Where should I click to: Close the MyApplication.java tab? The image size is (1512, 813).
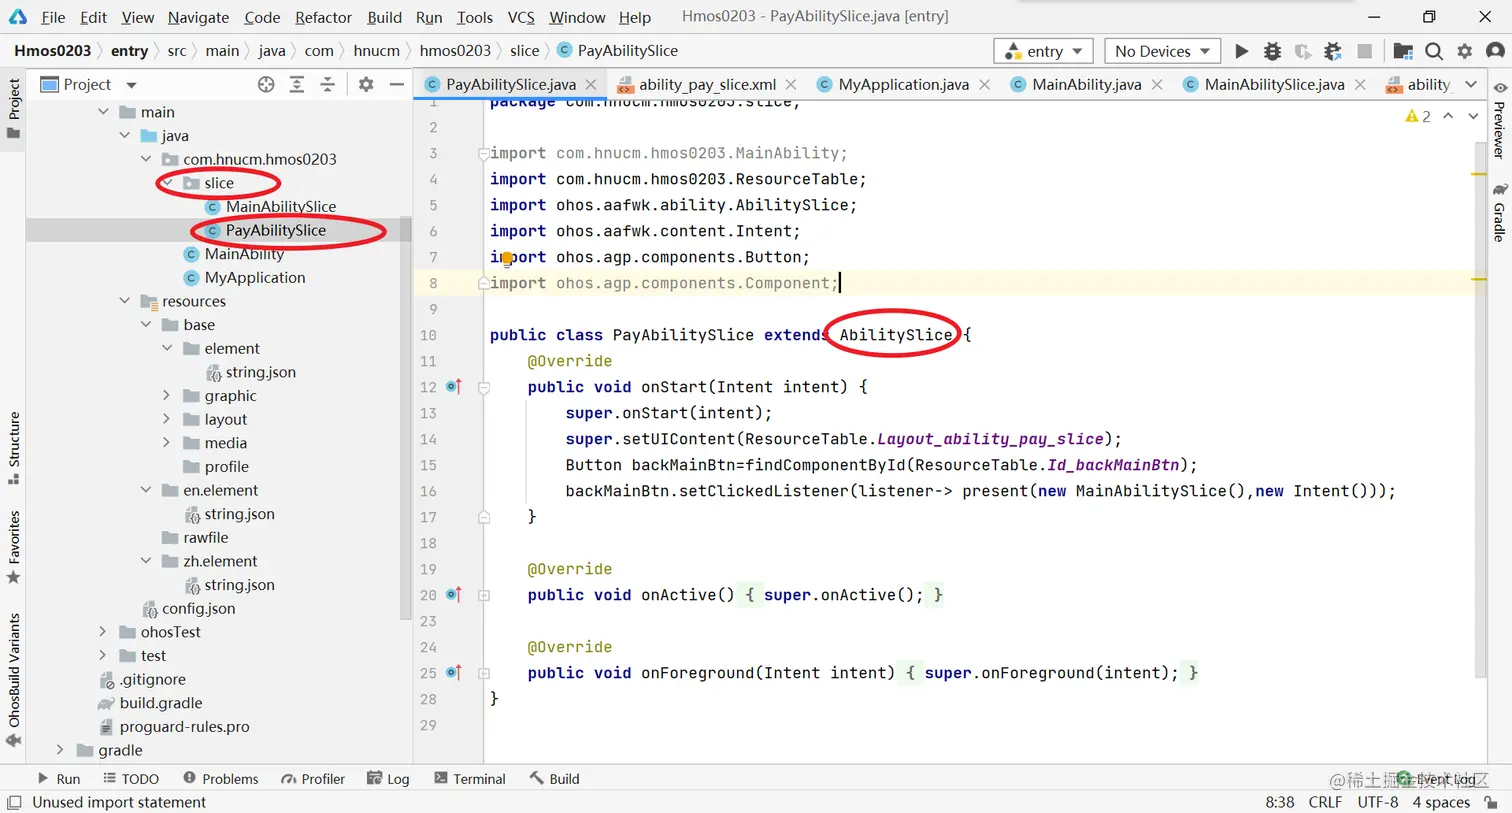click(x=984, y=85)
